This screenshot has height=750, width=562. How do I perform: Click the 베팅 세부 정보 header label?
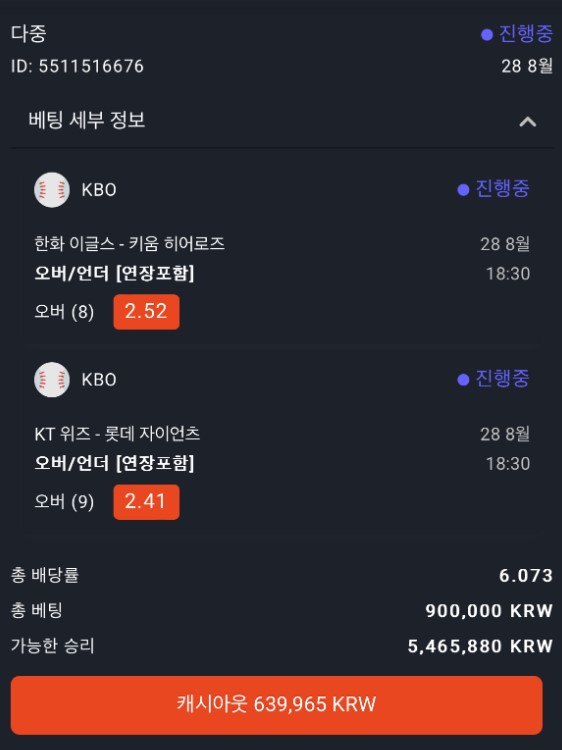87,120
